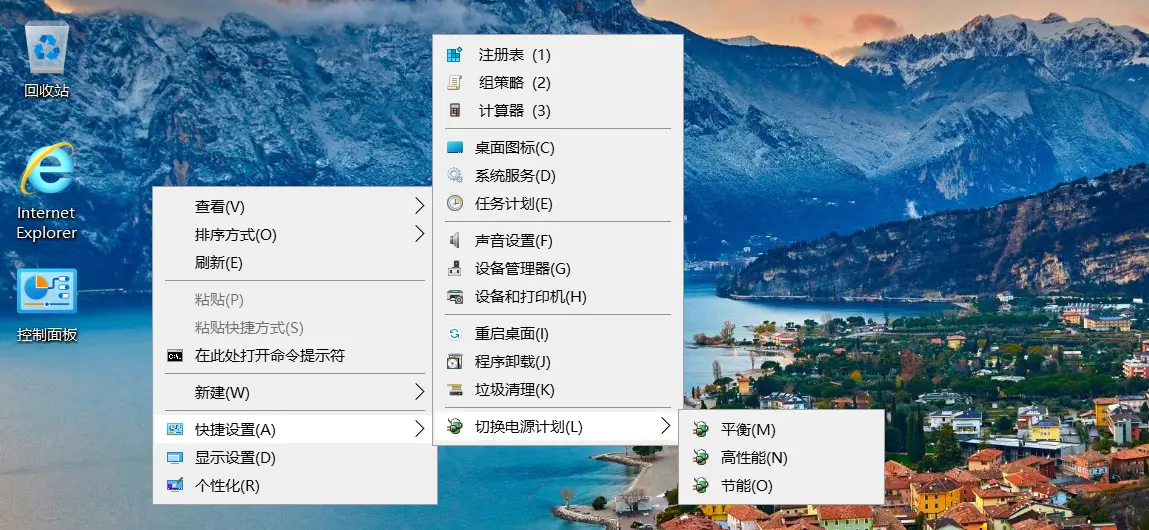Launch 计算器 (3) menu entry
The image size is (1149, 530).
point(558,111)
